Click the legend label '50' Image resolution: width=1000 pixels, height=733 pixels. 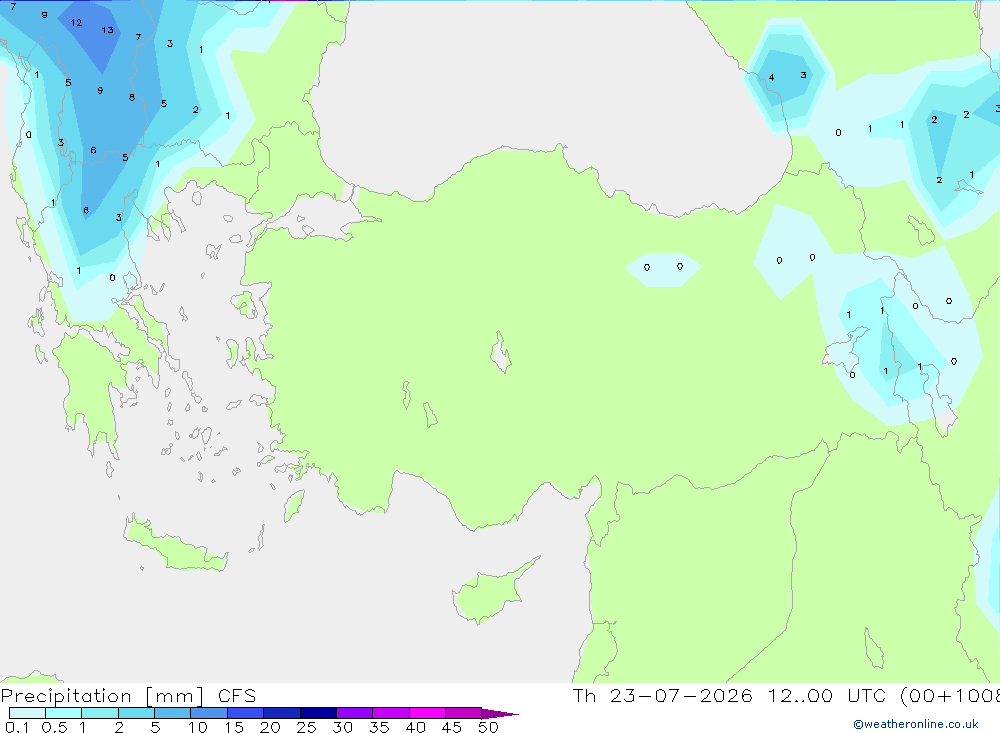(488, 727)
